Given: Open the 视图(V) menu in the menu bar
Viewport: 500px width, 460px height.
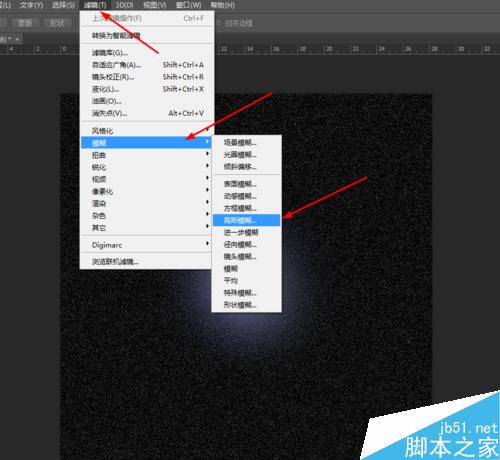Looking at the screenshot, I should click(x=154, y=5).
